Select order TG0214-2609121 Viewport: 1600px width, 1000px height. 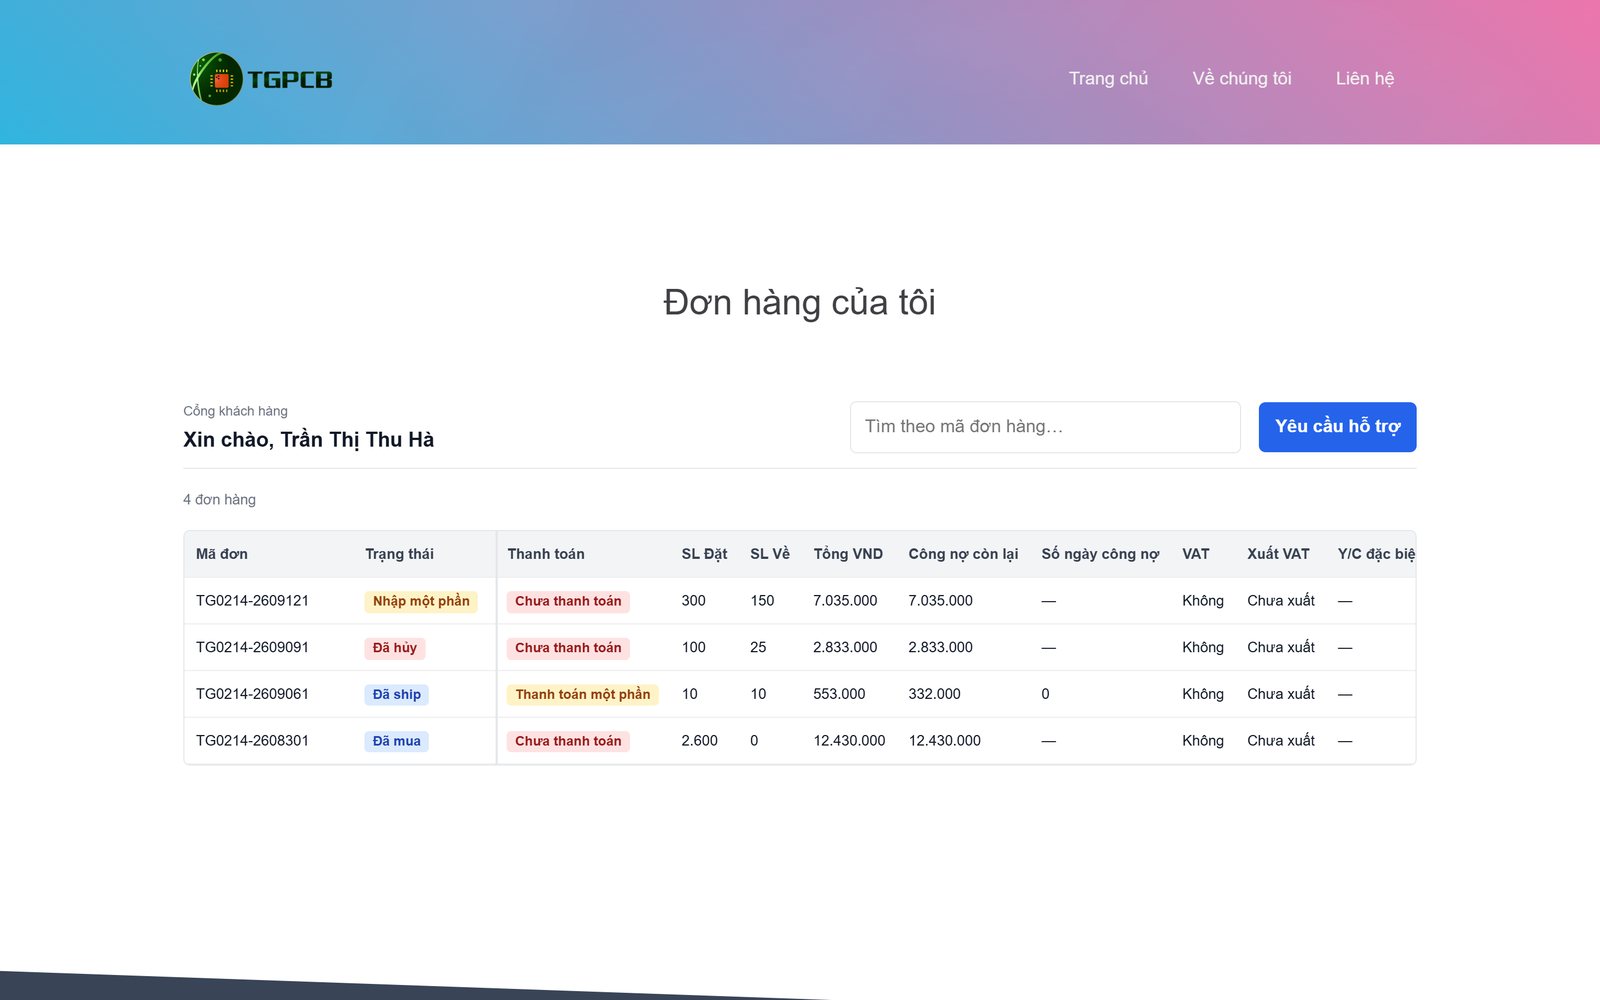tap(252, 601)
